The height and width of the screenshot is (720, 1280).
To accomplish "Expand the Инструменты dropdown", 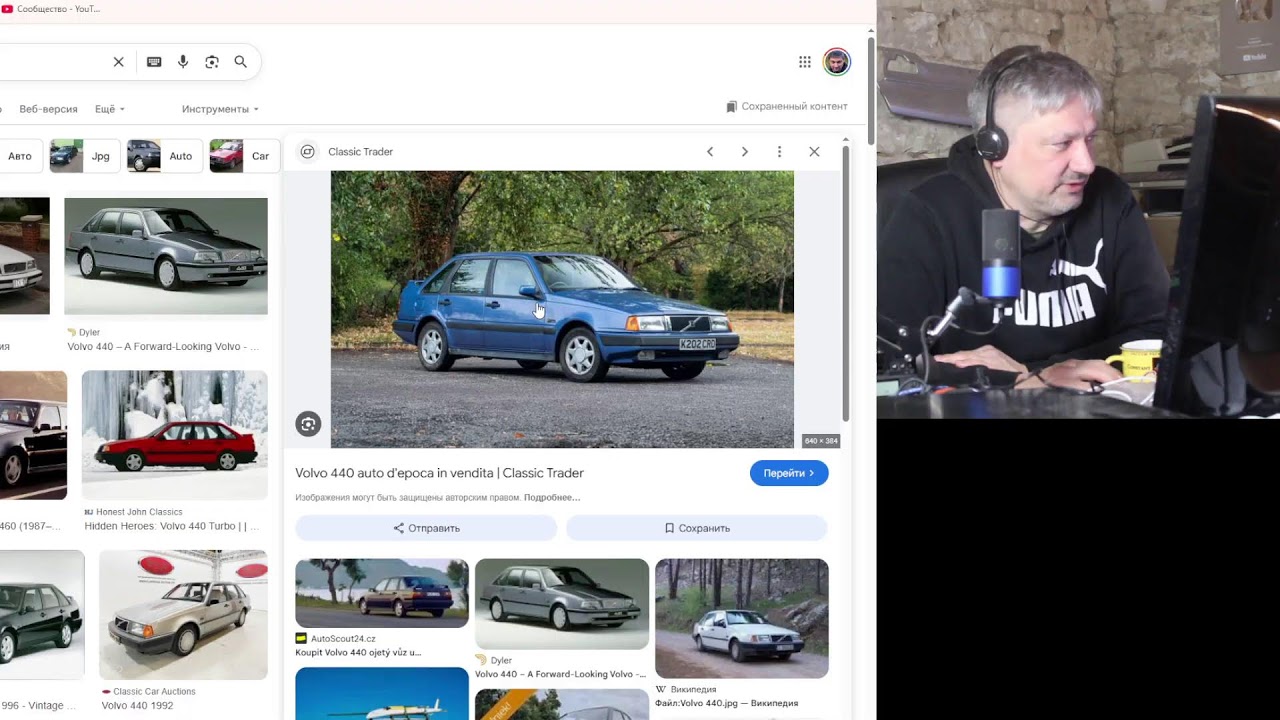I will tap(220, 109).
